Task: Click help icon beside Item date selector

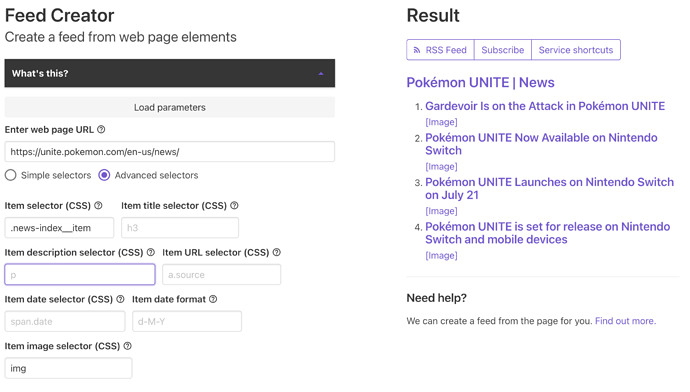Action: pyautogui.click(x=120, y=299)
